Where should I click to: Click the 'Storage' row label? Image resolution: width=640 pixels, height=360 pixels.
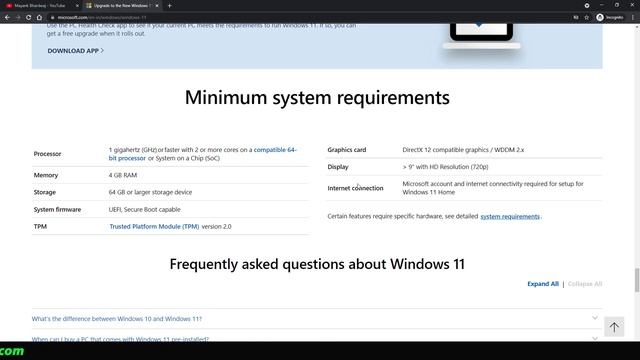tap(44, 192)
